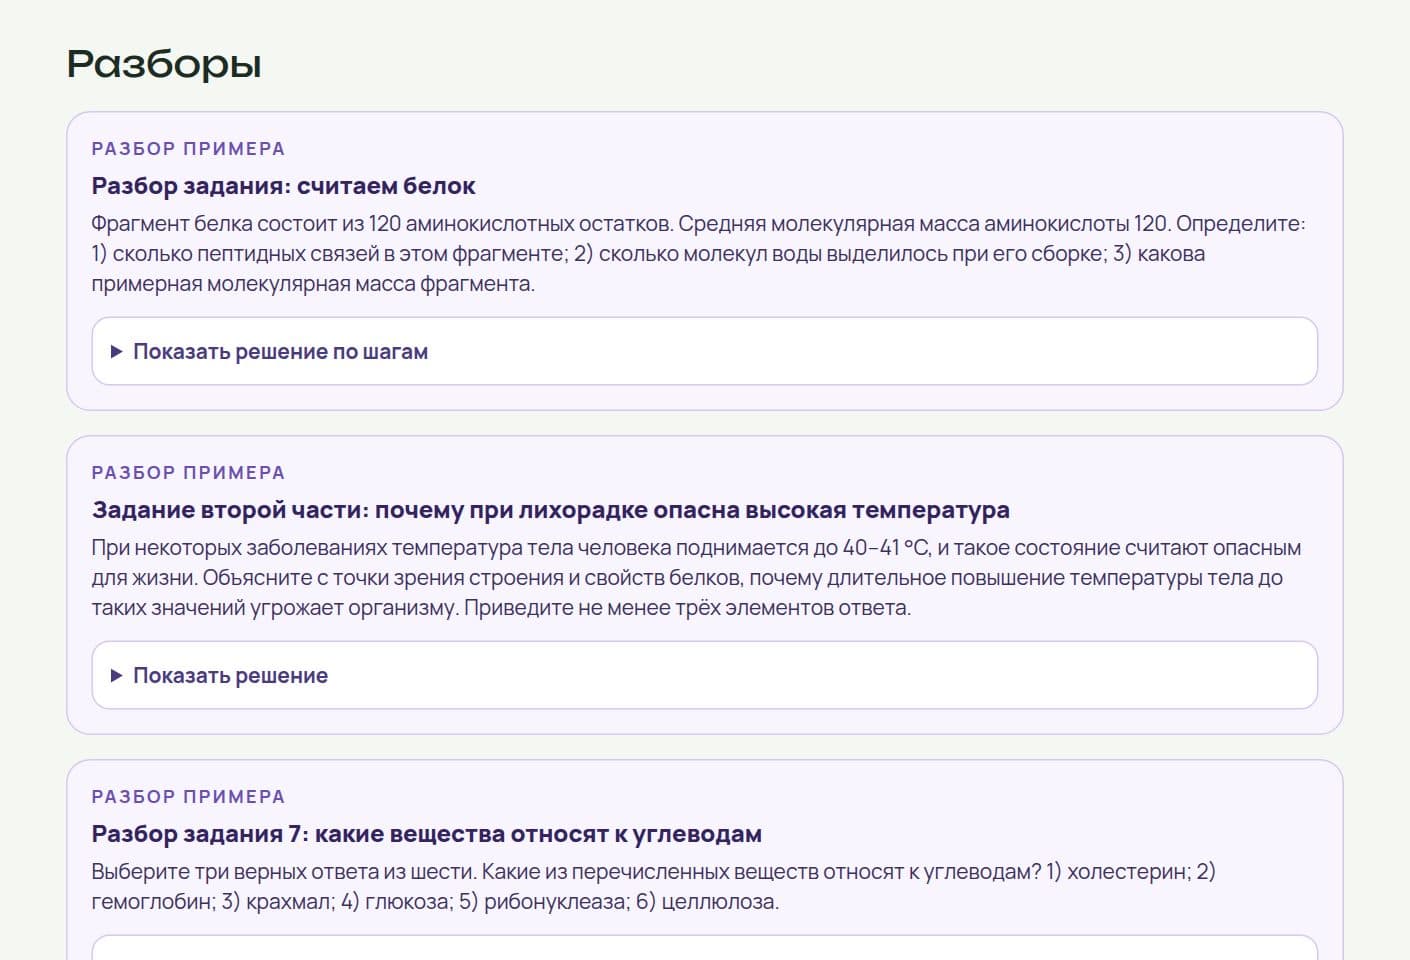
Task: Click the "РАЗБОР ПРИМЕРА" label above "считаем белок"
Action: coord(188,149)
